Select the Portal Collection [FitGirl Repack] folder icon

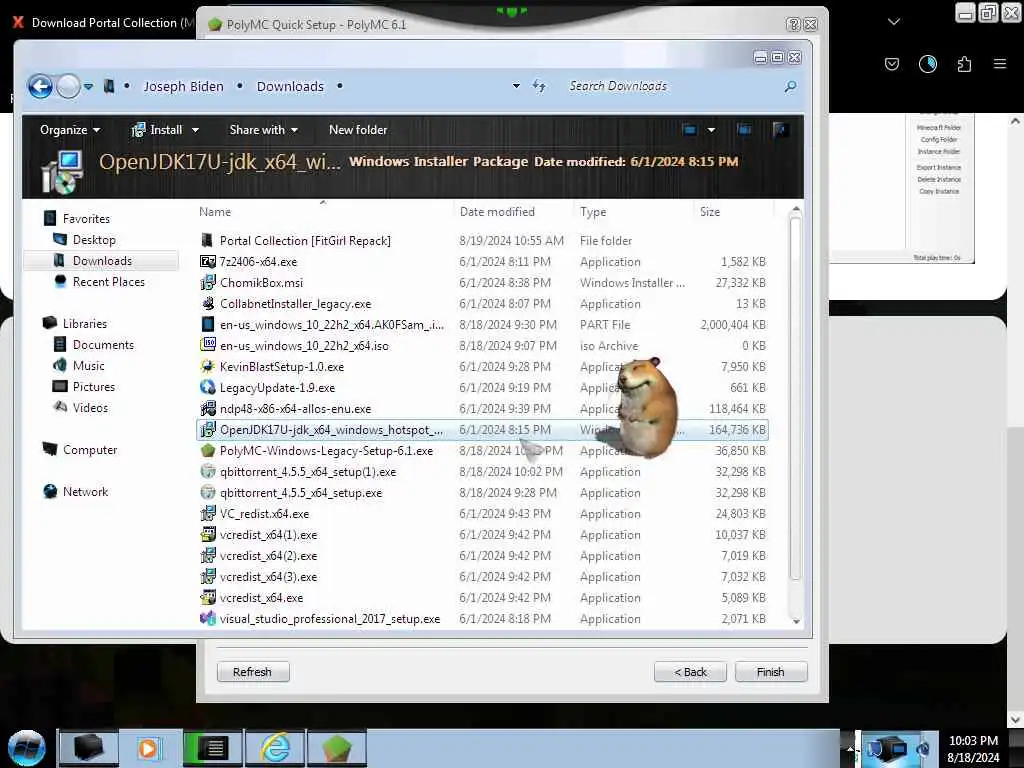207,240
